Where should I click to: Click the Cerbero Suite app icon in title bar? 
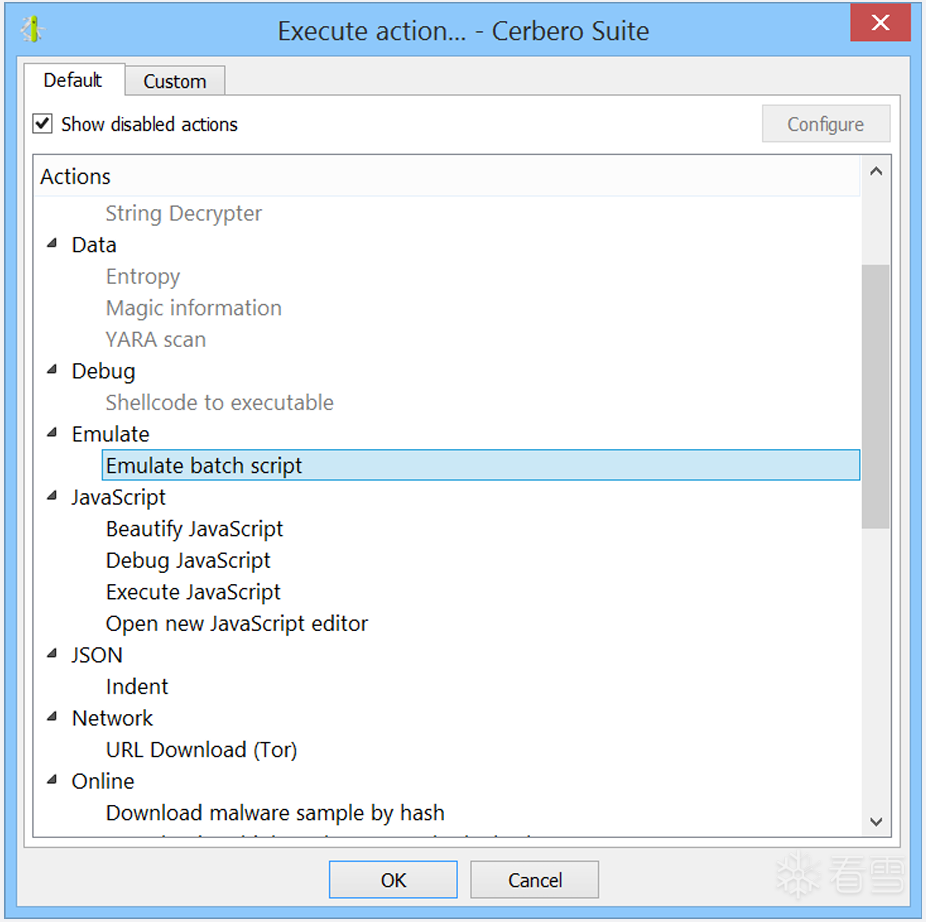[33, 30]
